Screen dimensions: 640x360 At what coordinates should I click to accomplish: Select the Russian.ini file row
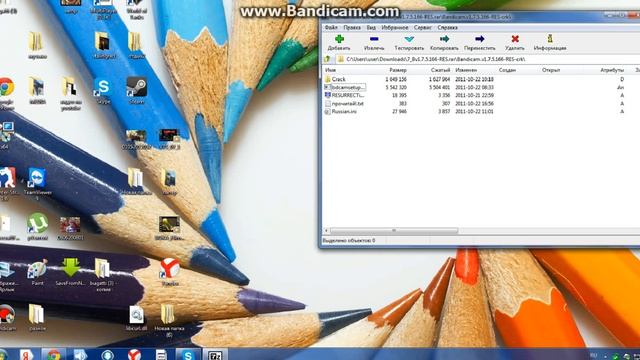[x=340, y=111]
